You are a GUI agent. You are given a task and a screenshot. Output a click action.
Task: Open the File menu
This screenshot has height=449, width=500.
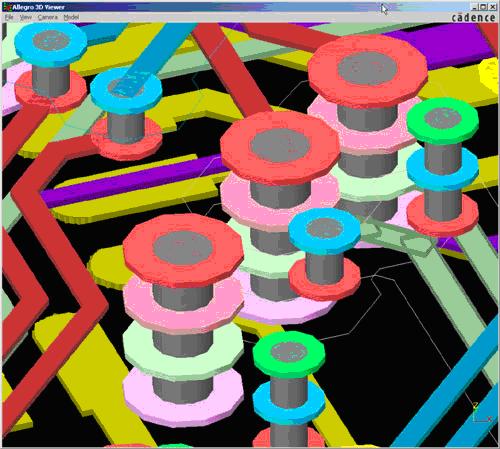click(x=9, y=17)
